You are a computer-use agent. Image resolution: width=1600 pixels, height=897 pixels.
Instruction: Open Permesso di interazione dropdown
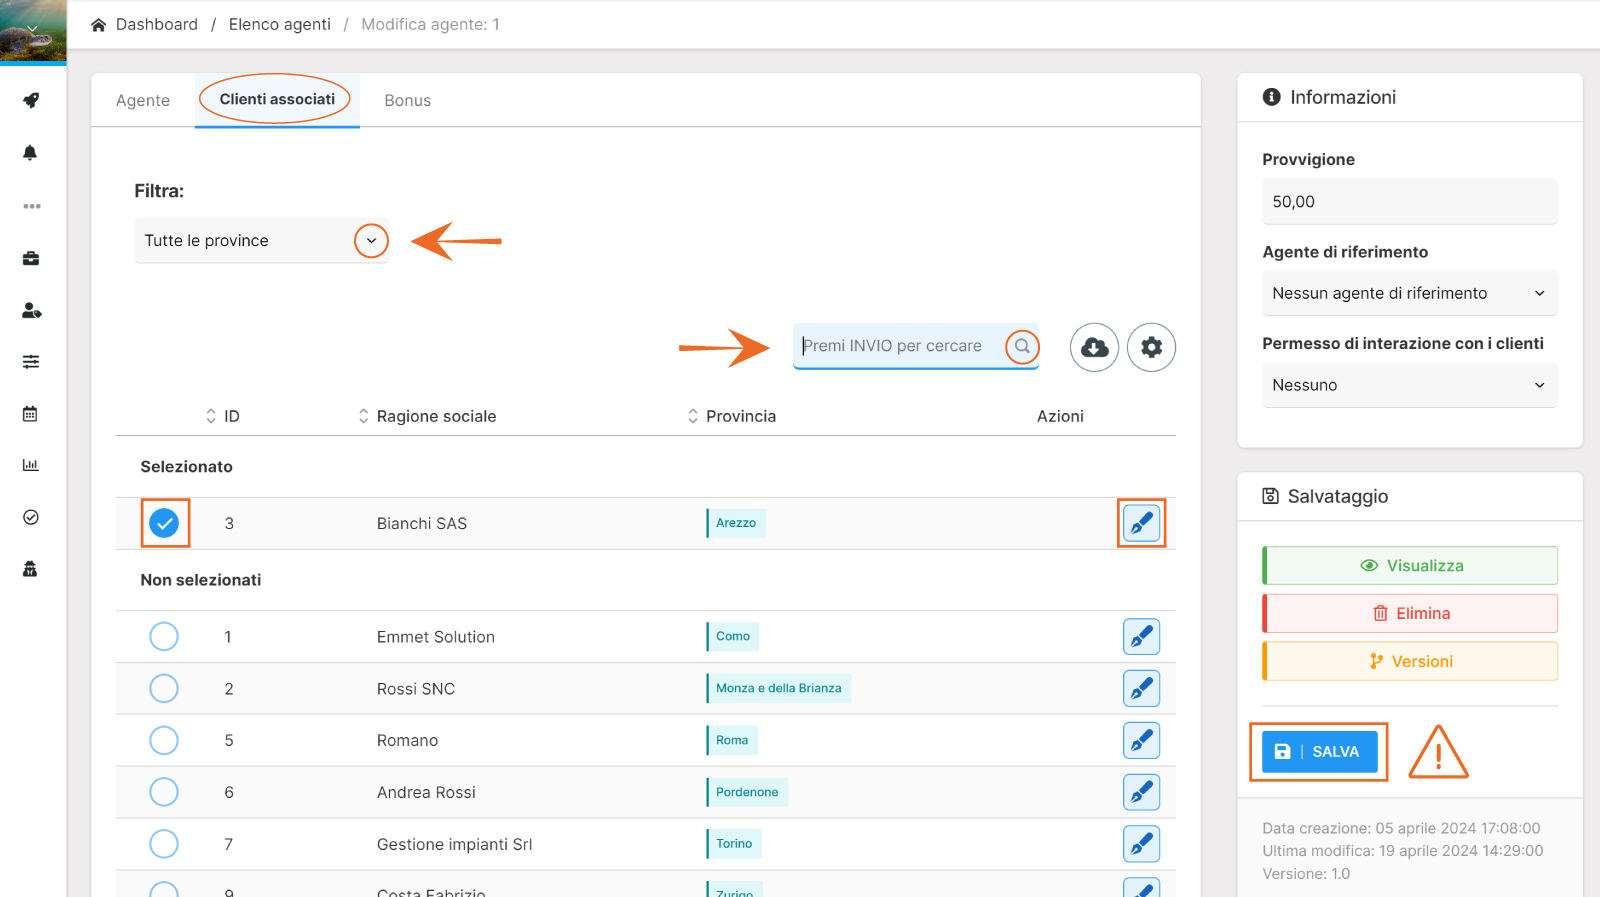click(1408, 385)
